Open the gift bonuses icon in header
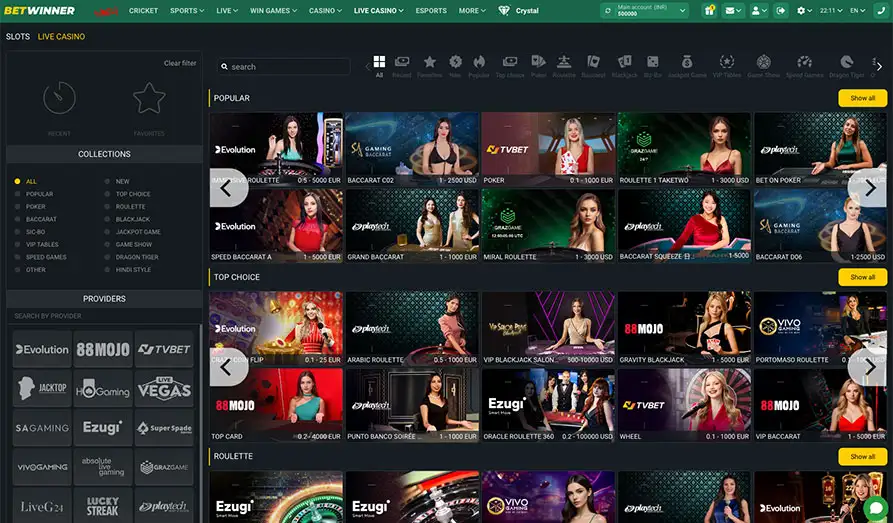893x523 pixels. [x=709, y=10]
